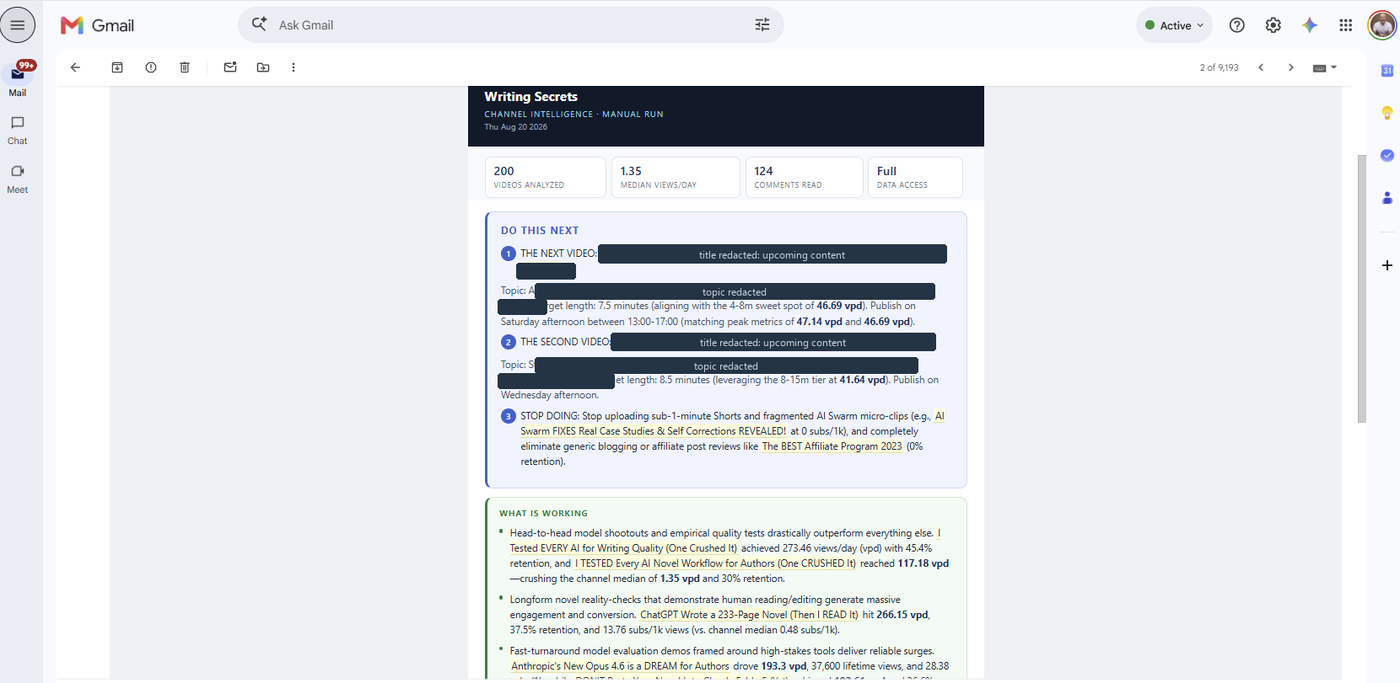Open the input tools keyboard dropdown

[x=1325, y=67]
